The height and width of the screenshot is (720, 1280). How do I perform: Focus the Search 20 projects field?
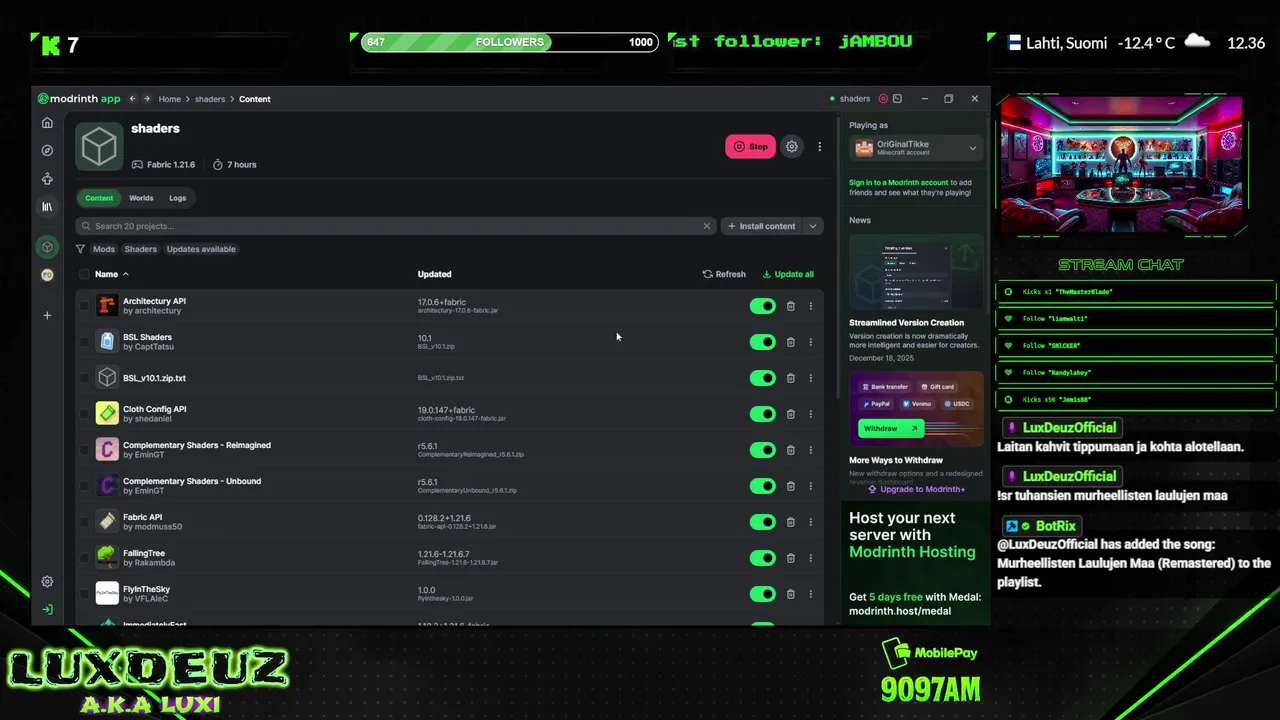point(396,226)
